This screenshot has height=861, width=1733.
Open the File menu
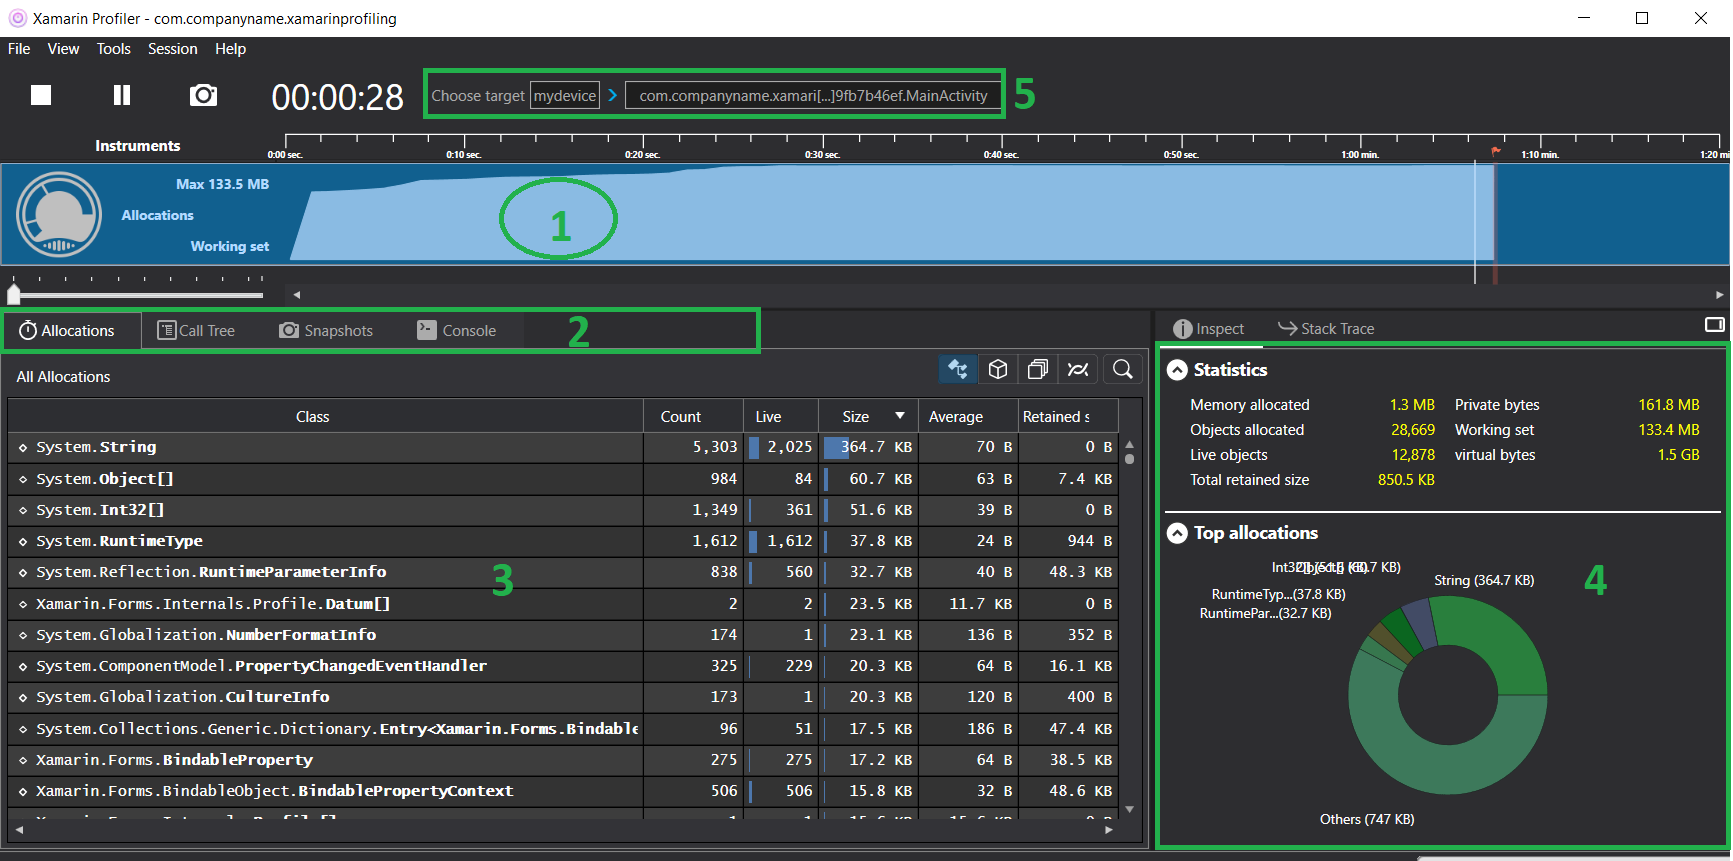[x=19, y=49]
